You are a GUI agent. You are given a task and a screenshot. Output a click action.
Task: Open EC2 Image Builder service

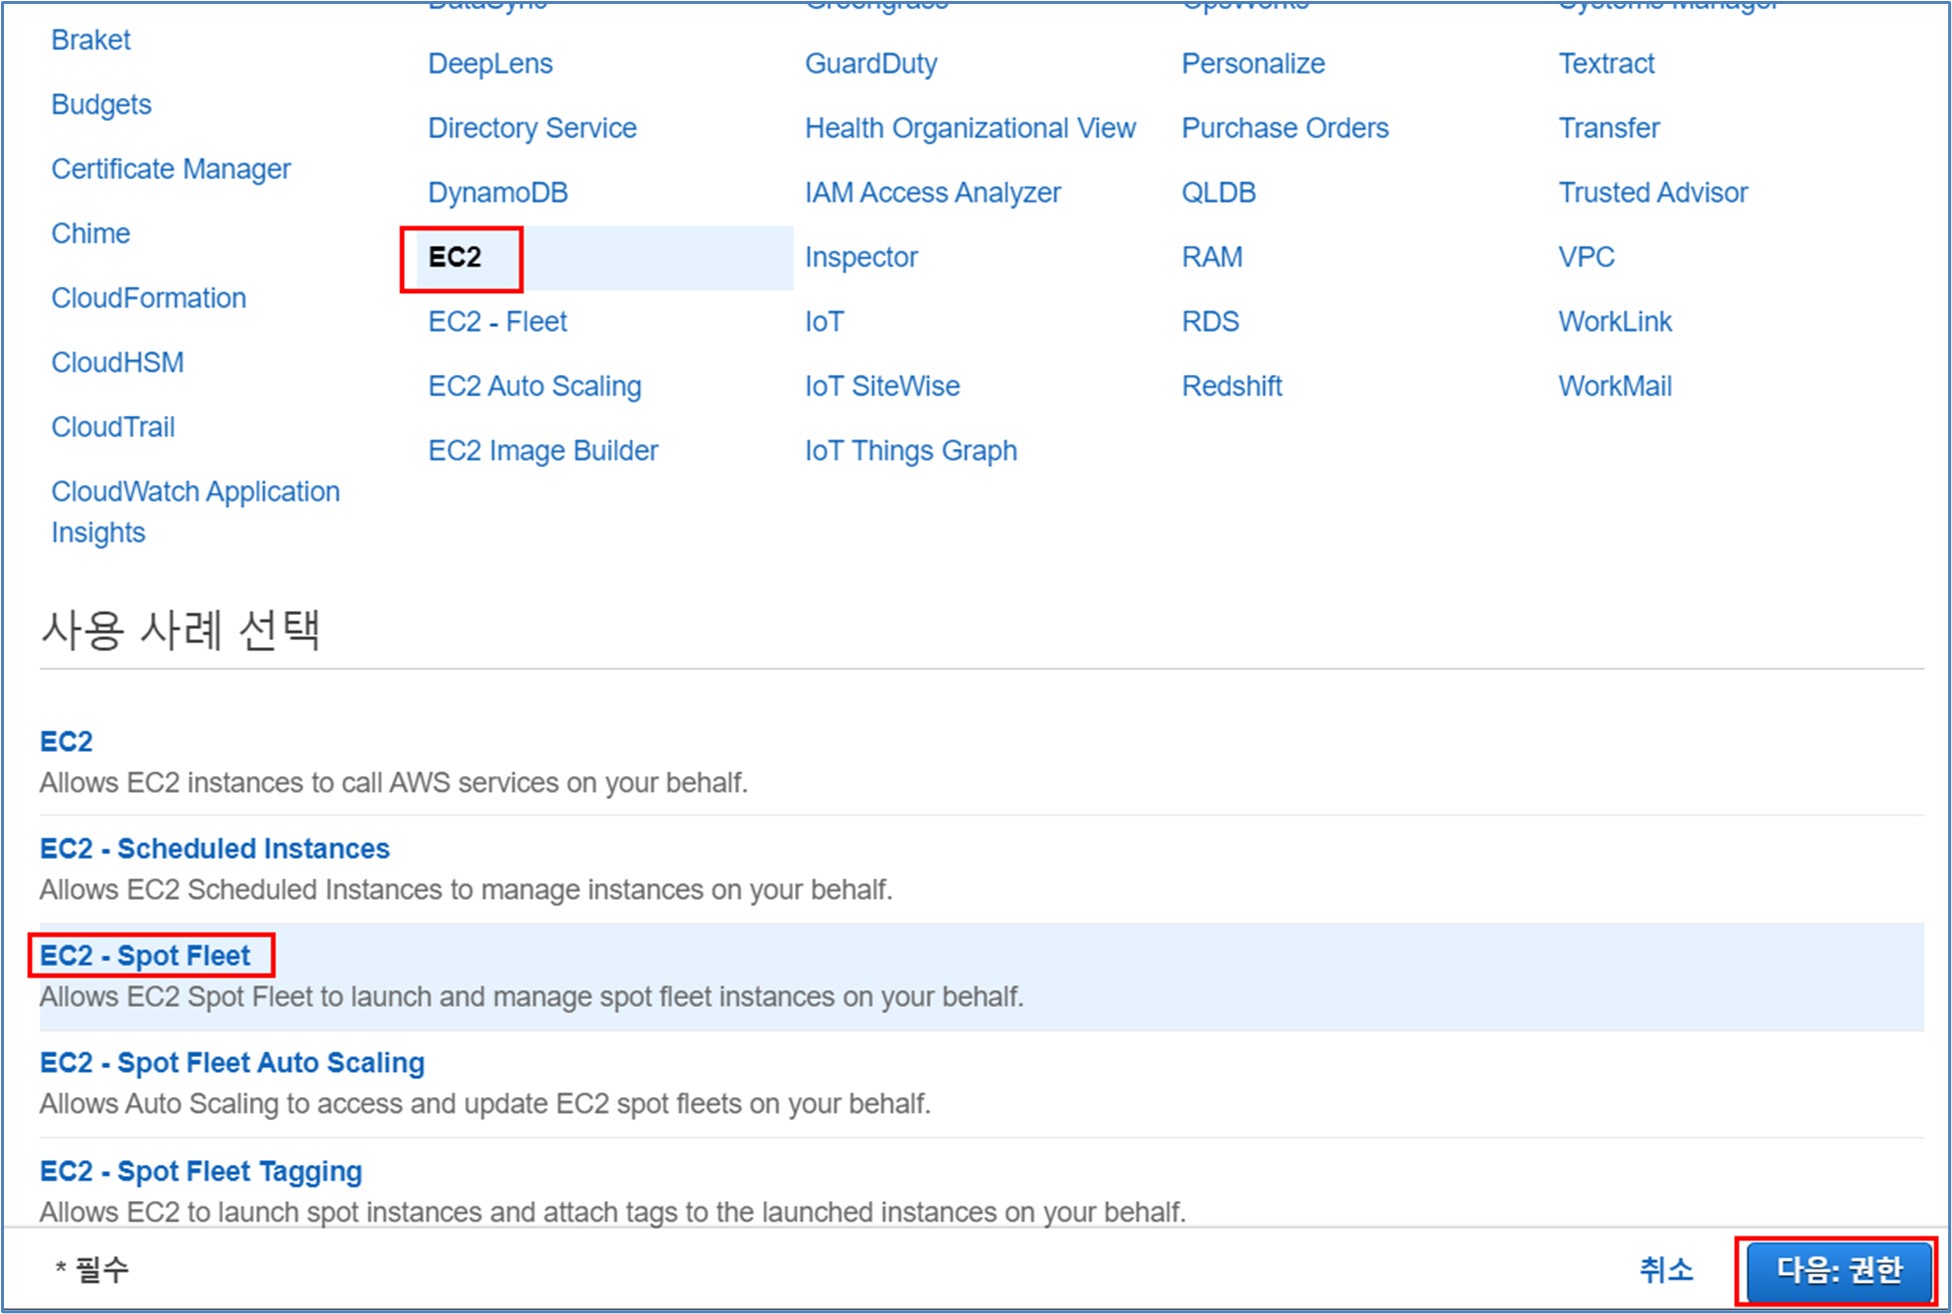tap(542, 451)
